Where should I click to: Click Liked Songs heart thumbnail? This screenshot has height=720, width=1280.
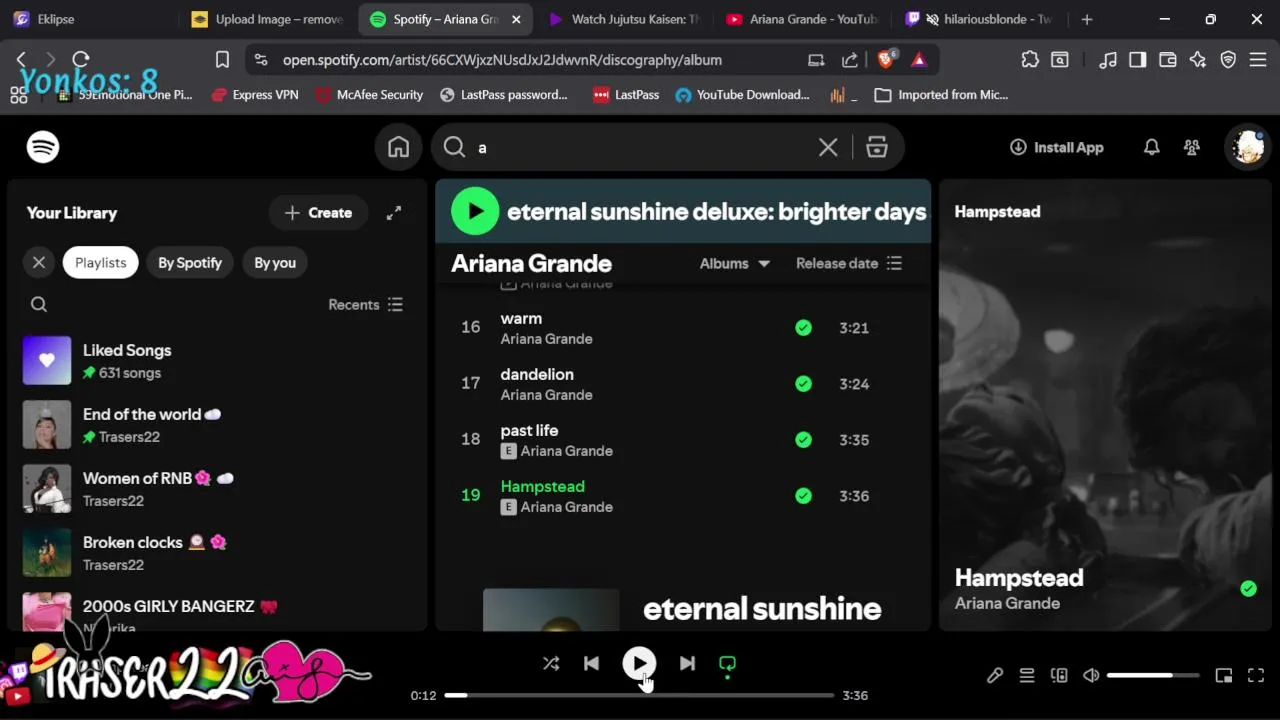47,361
